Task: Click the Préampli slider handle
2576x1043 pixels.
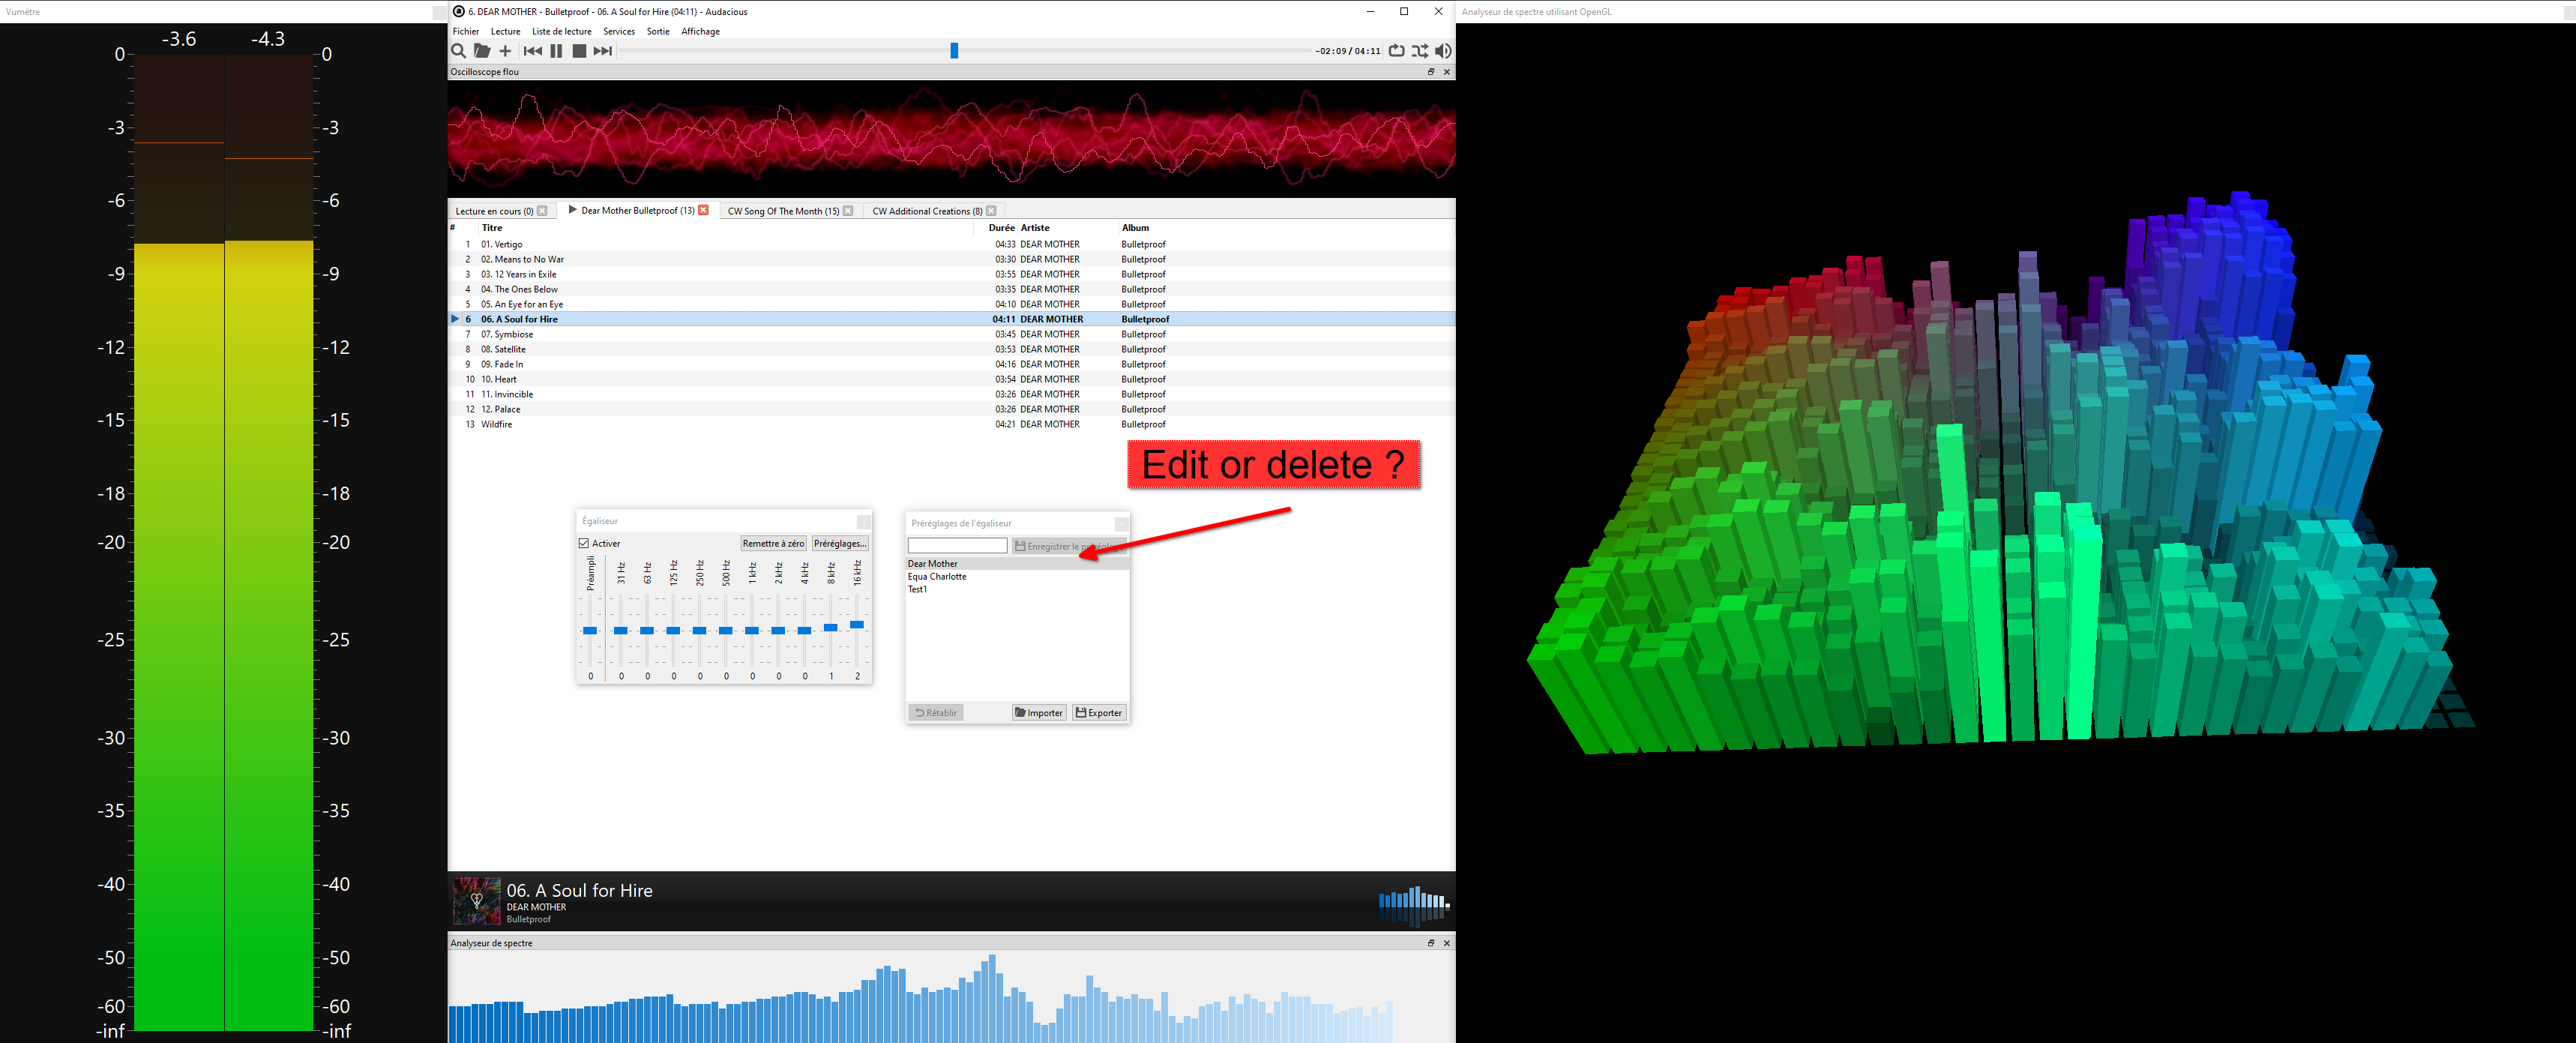Action: [x=590, y=630]
